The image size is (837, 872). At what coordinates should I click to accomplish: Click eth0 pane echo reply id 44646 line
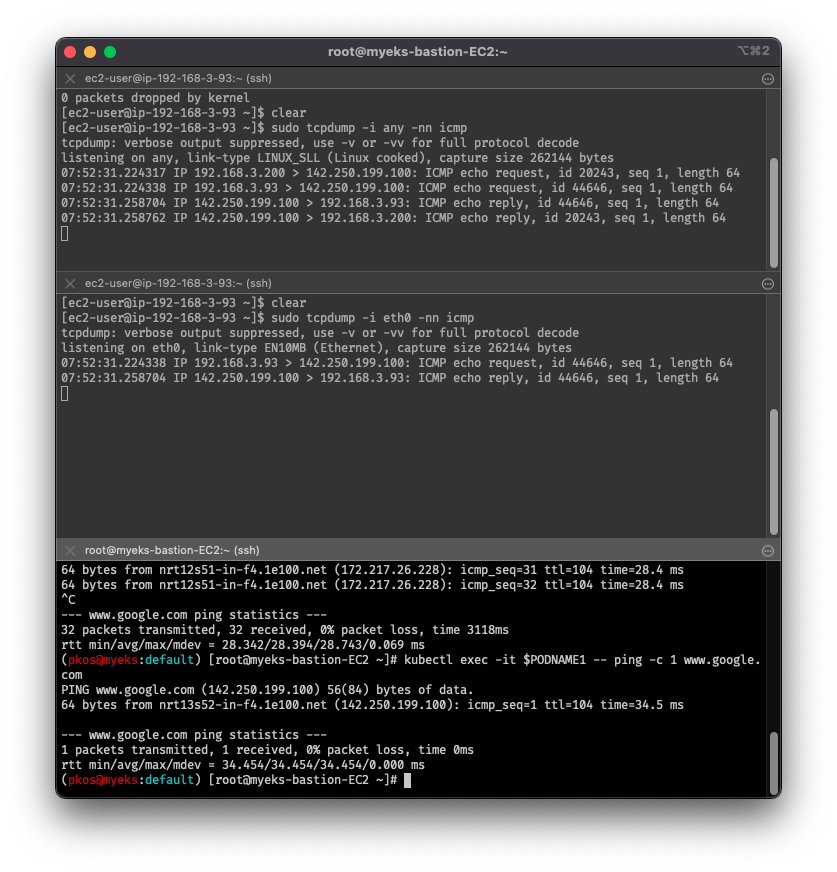click(x=389, y=378)
